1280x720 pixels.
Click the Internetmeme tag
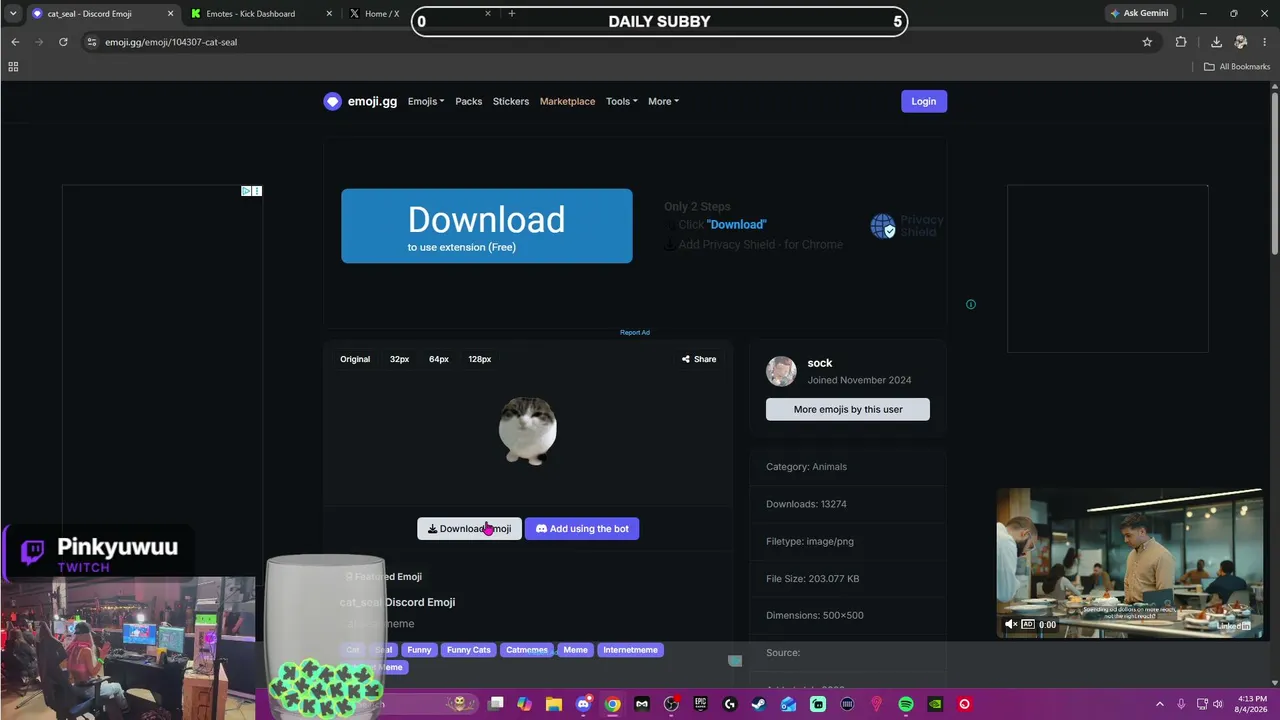630,650
